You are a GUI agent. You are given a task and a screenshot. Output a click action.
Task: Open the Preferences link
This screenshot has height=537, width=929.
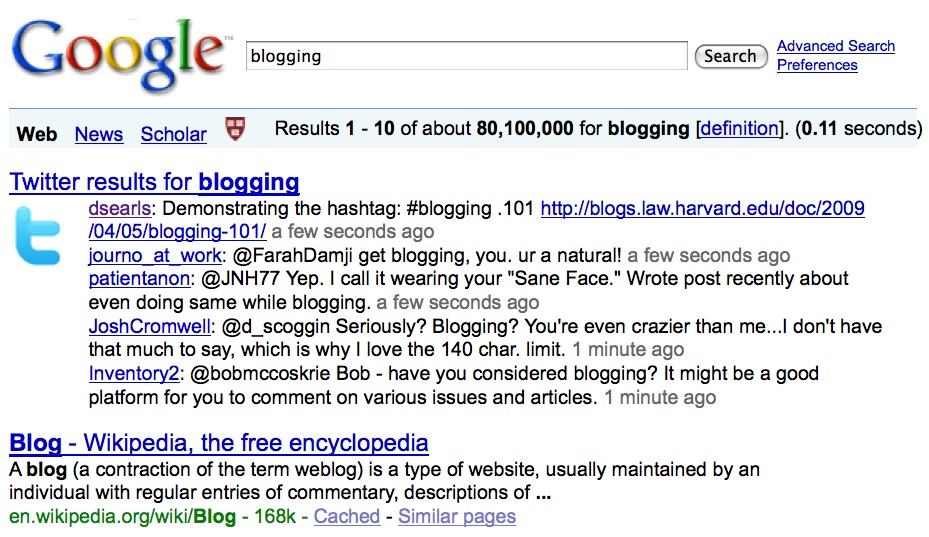(817, 65)
